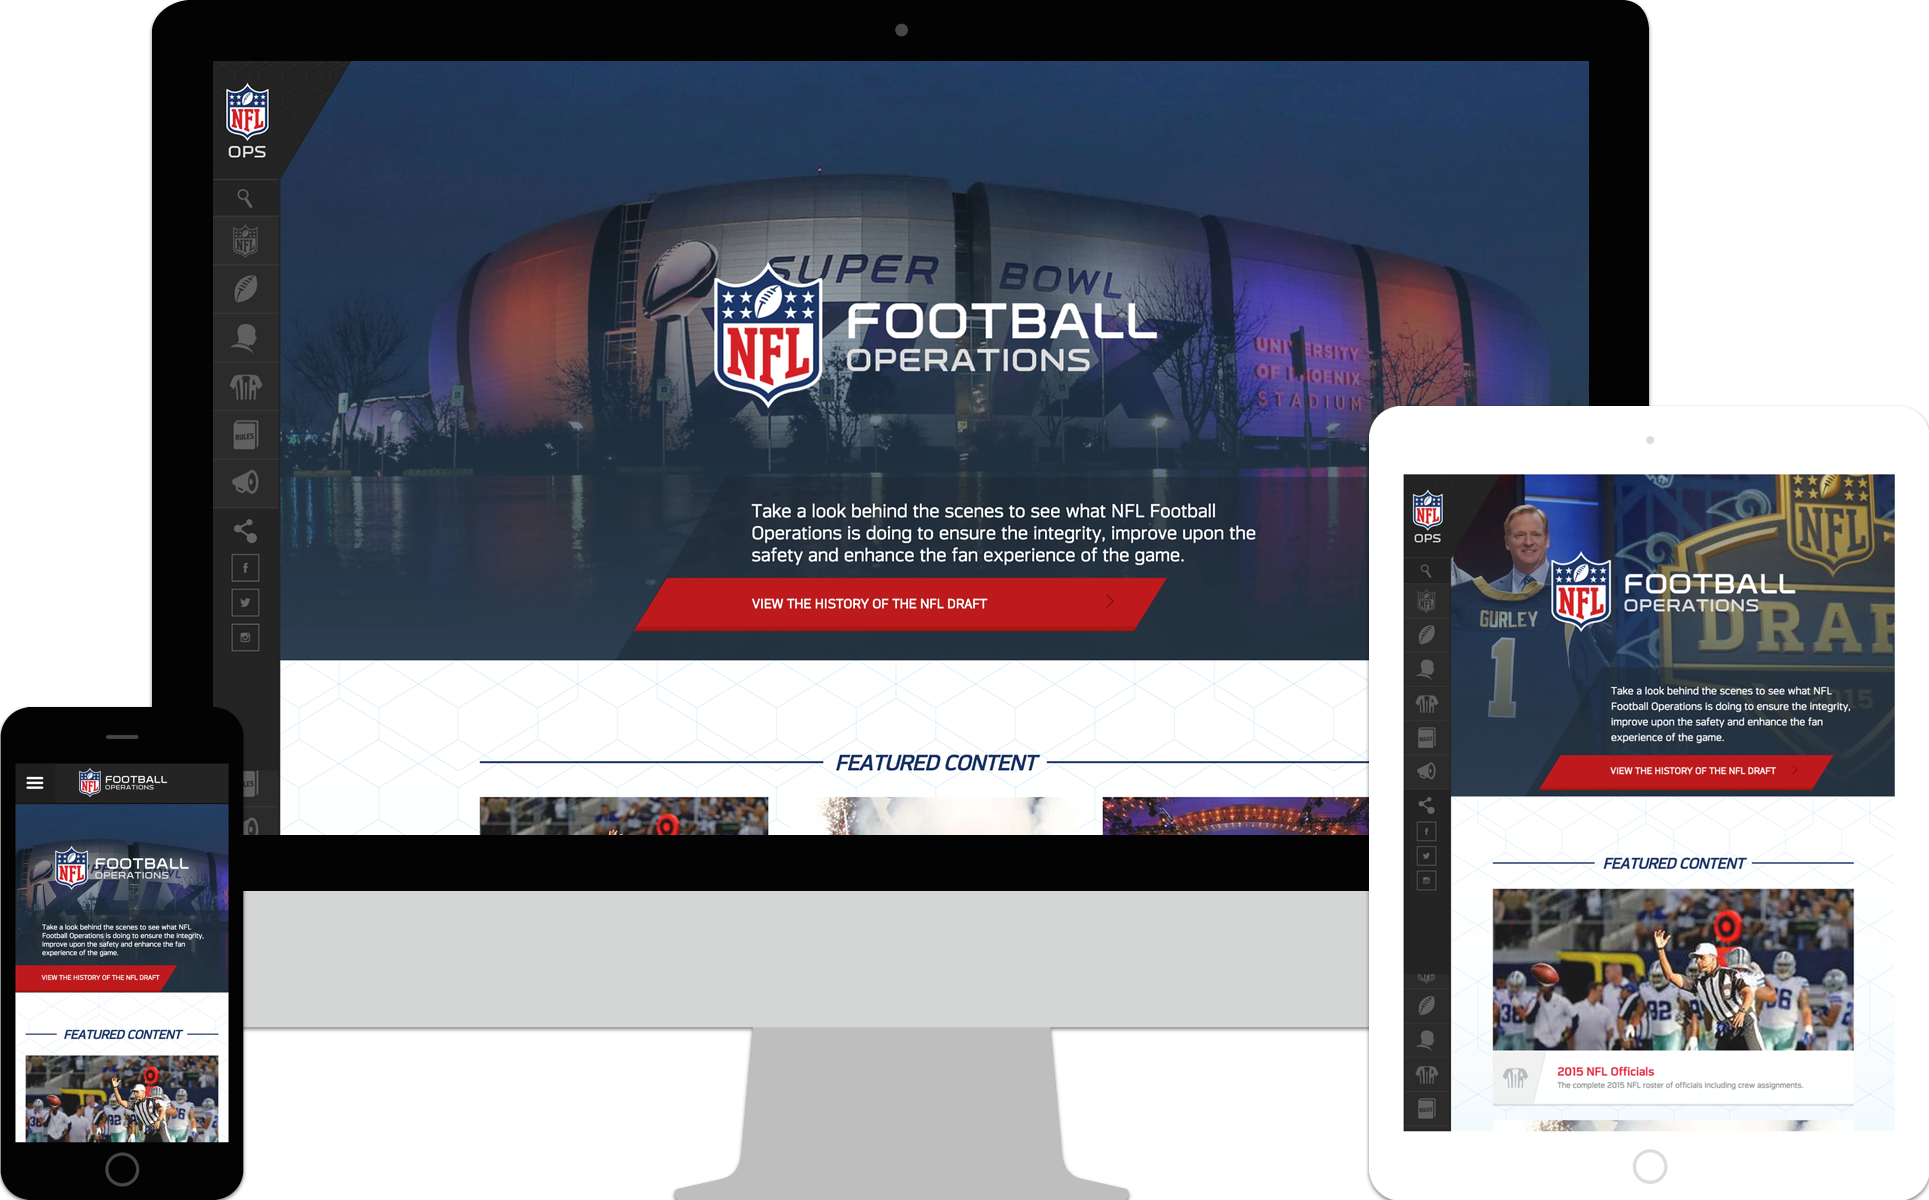Select the football icon in desktop sidebar
Viewport: 1929px width, 1200px height.
245,289
